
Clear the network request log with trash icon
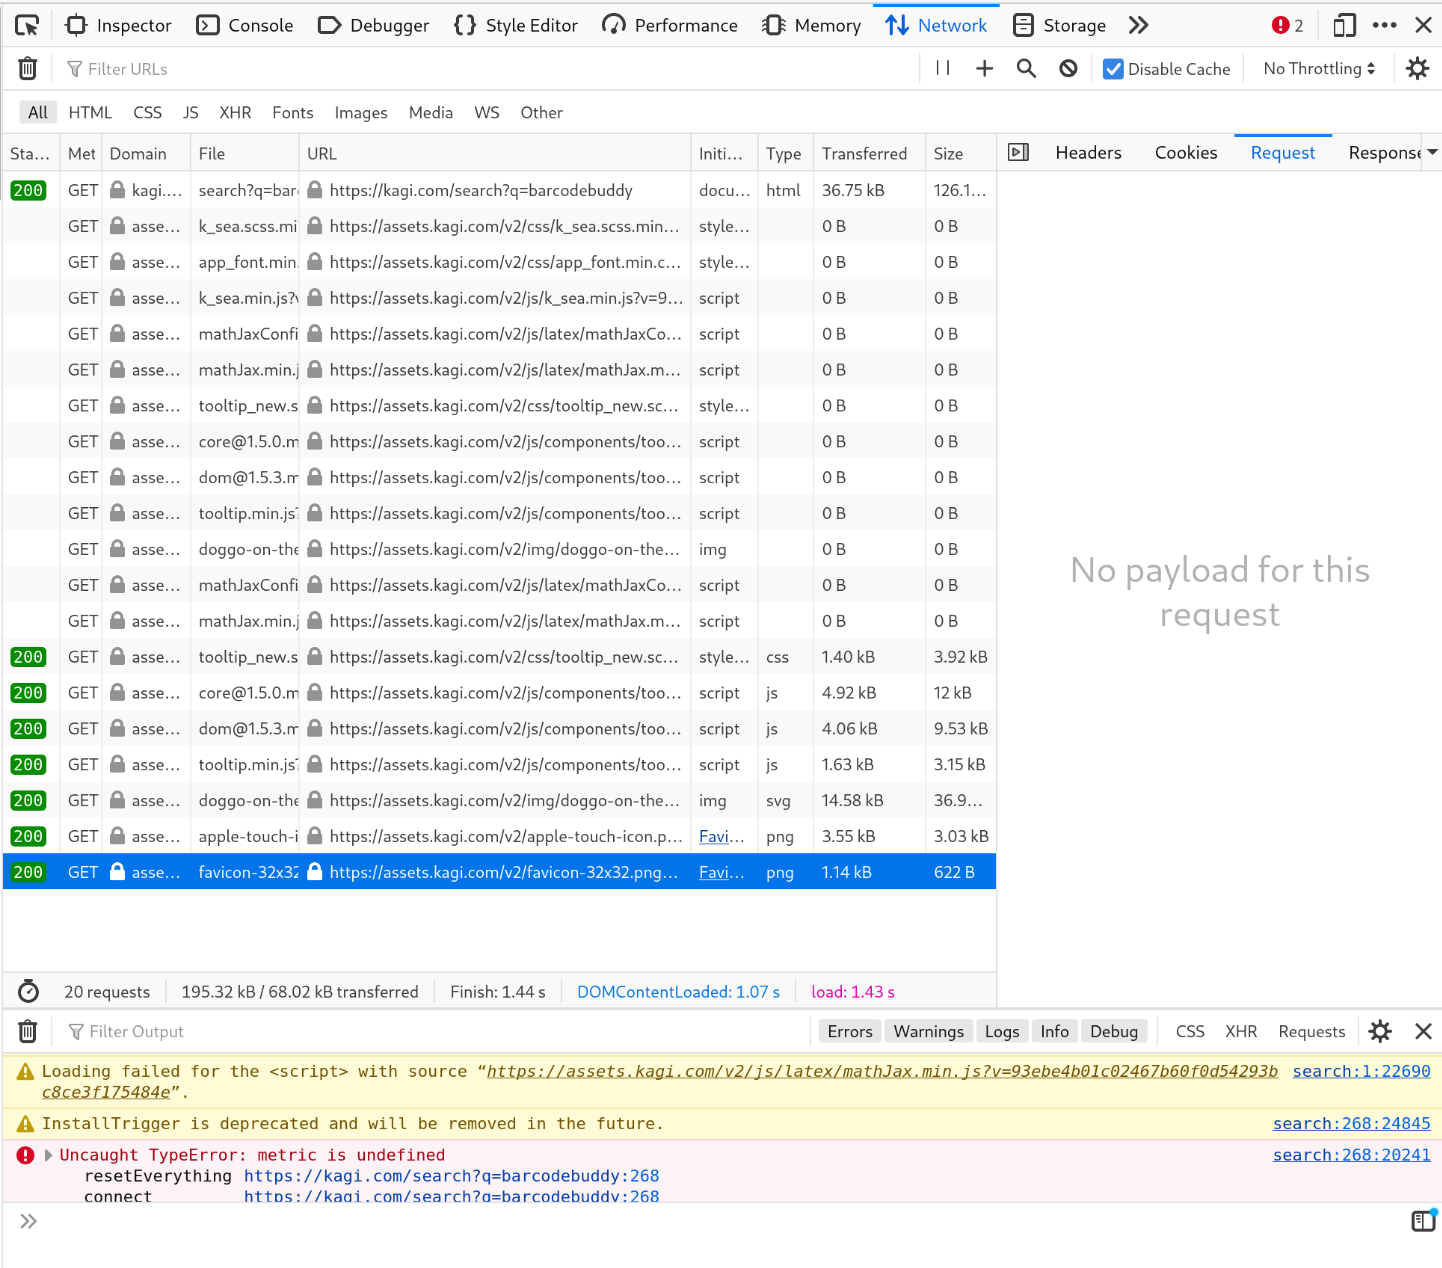click(28, 68)
